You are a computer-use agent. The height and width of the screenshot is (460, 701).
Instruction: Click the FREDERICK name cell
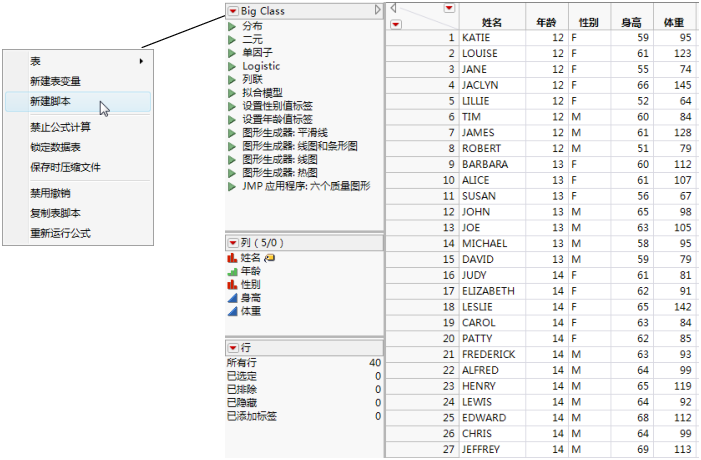pos(492,355)
